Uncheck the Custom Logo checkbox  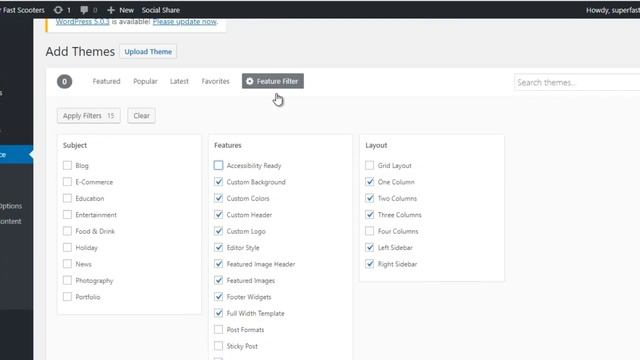(x=218, y=231)
